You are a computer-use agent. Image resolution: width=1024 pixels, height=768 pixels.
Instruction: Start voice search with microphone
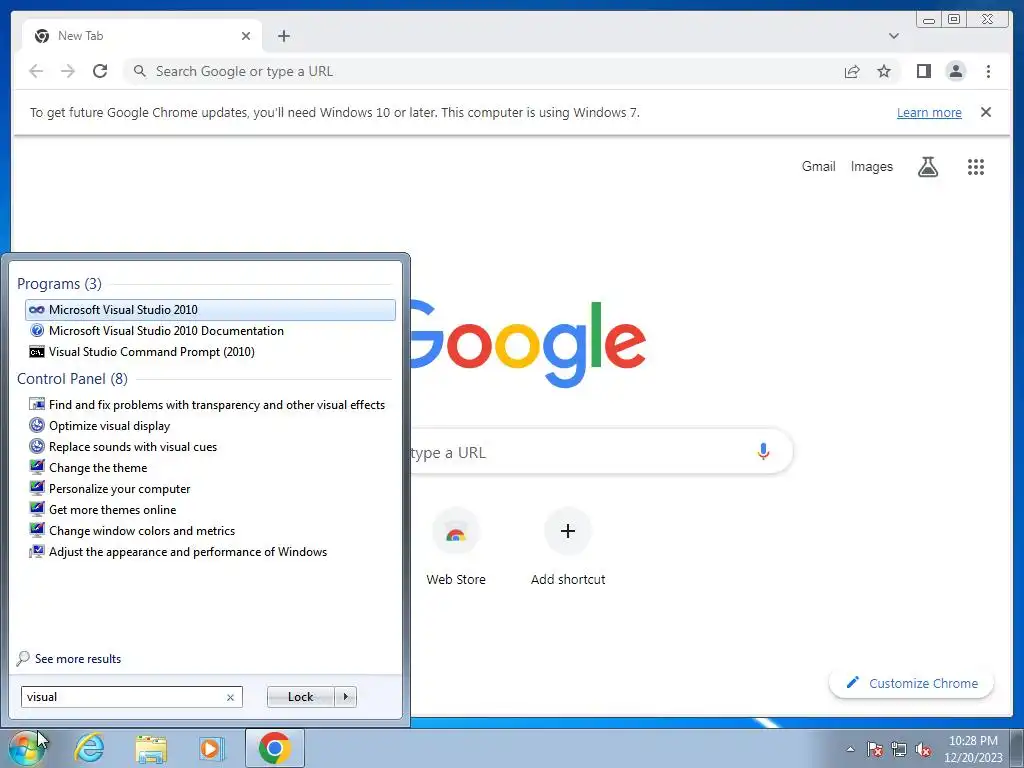tap(763, 451)
